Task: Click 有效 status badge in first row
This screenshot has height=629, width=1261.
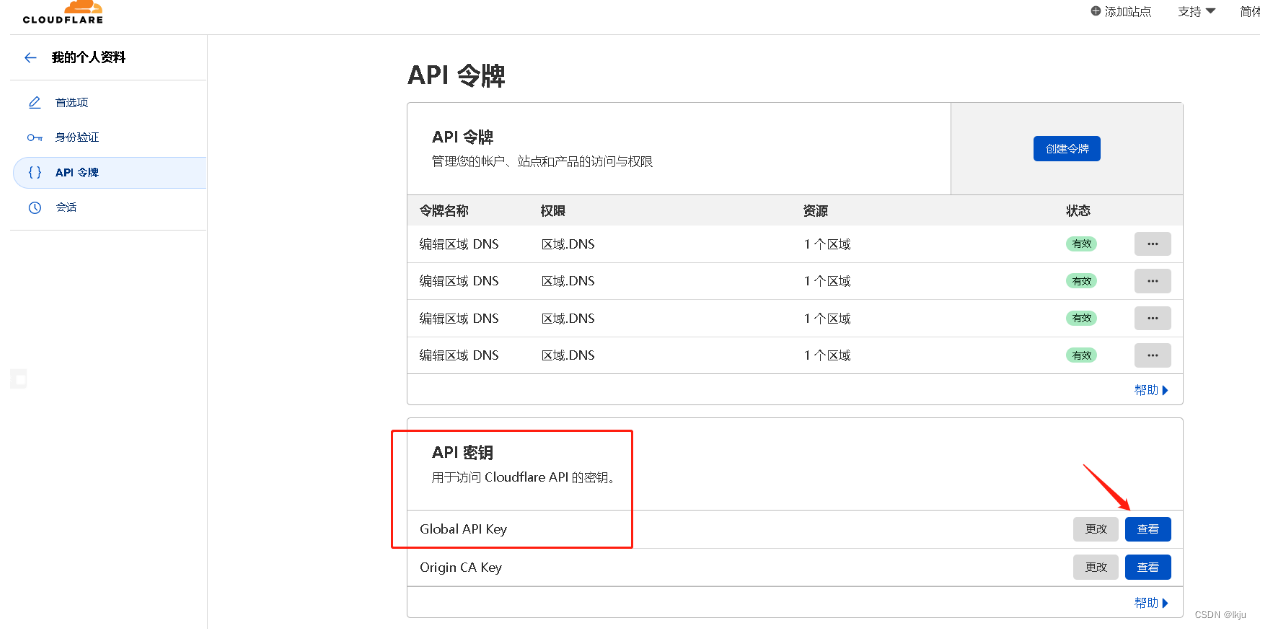Action: coord(1081,244)
